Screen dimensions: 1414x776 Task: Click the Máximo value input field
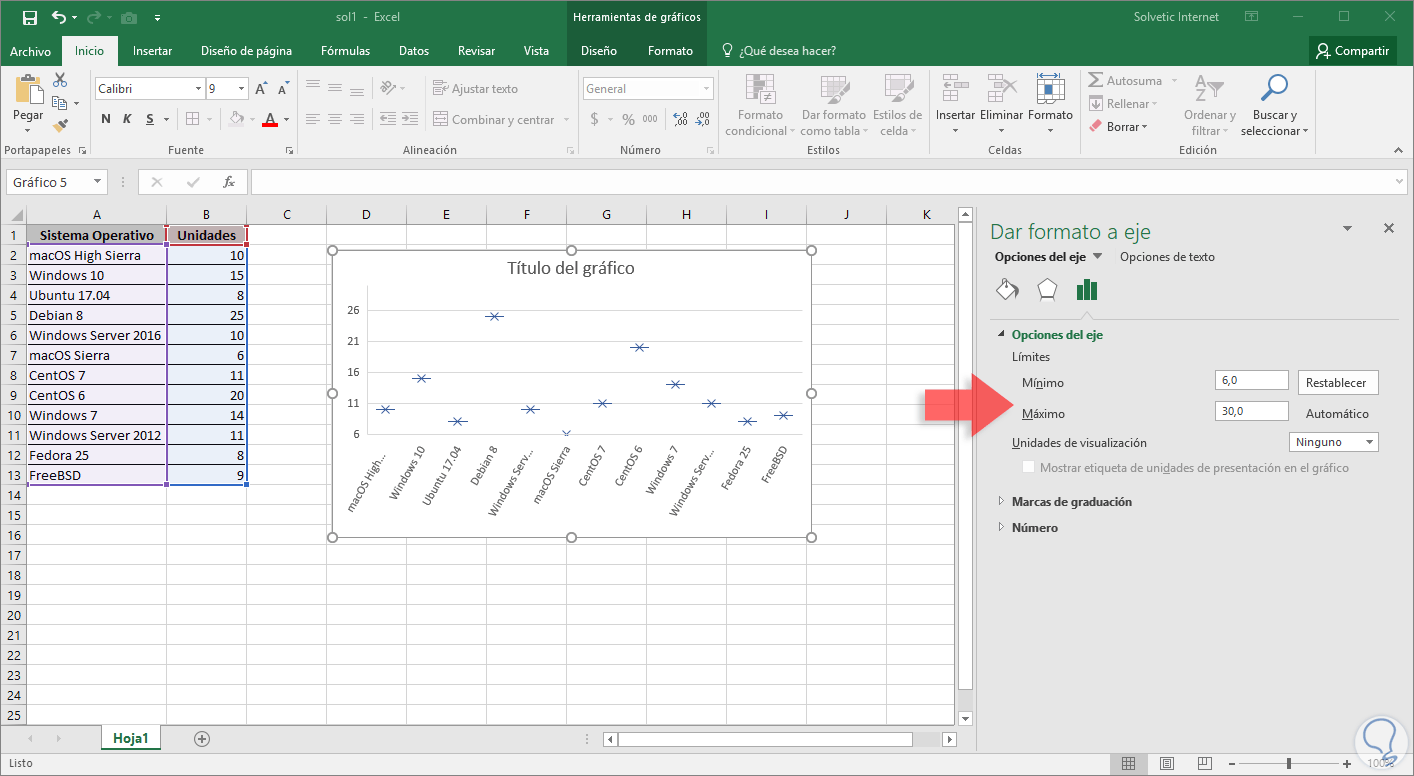(x=1251, y=412)
